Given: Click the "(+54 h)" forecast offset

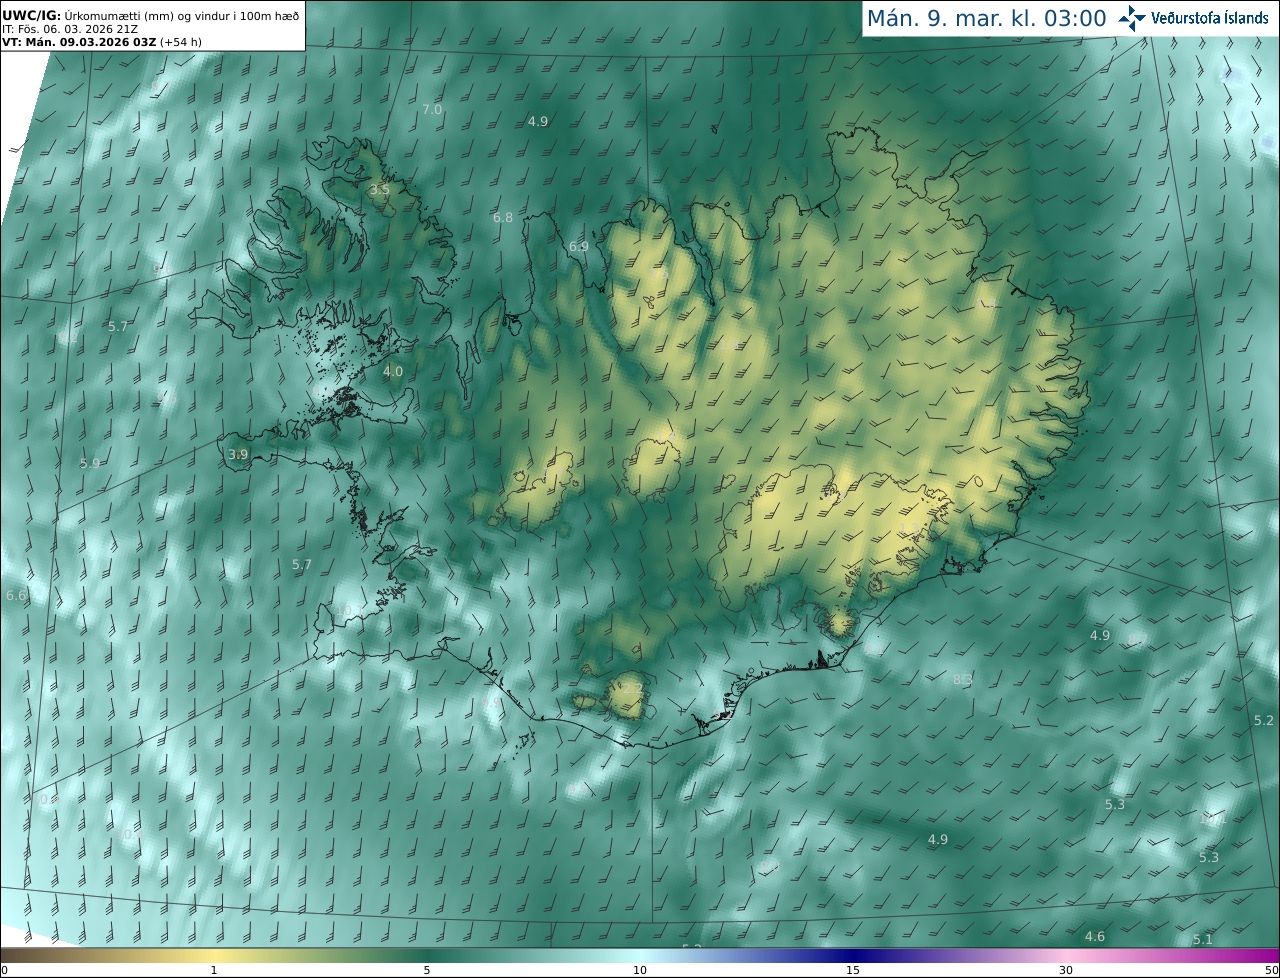Looking at the screenshot, I should (181, 43).
